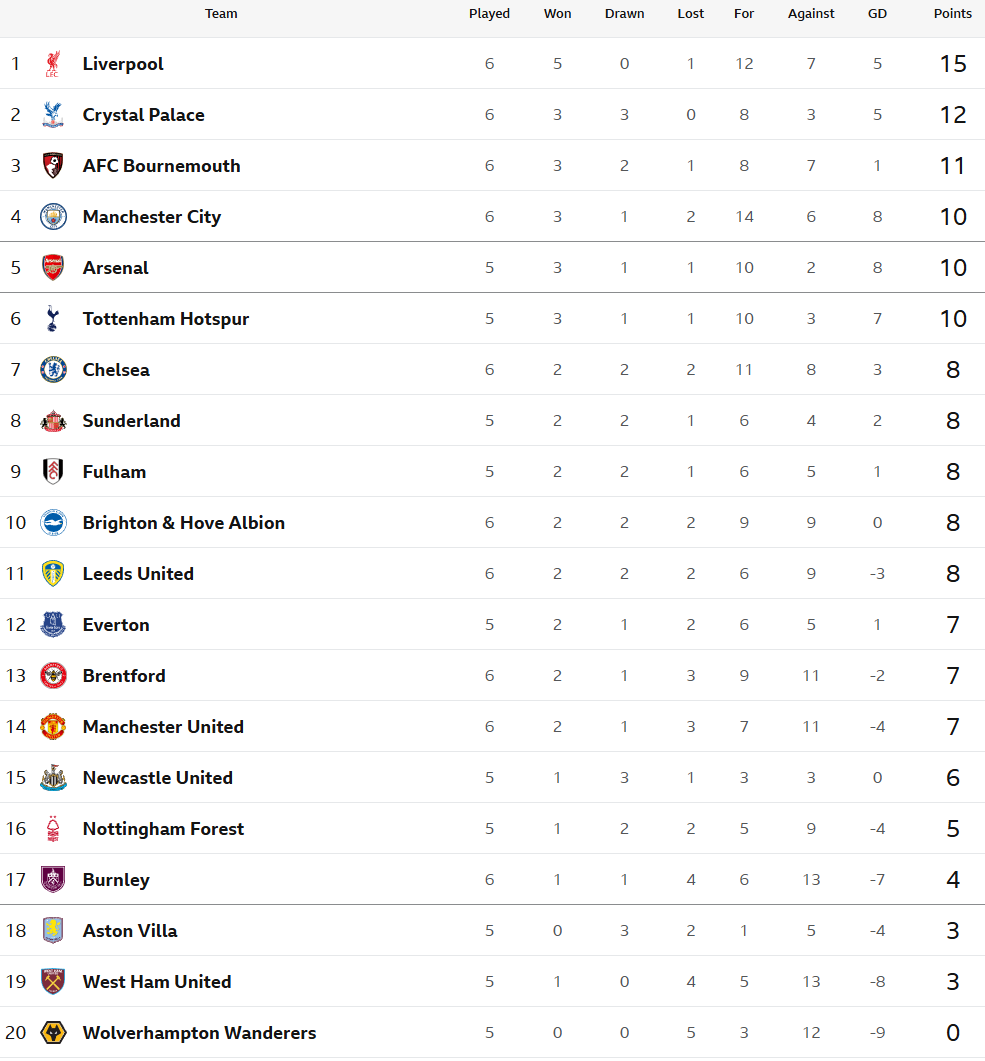This screenshot has width=985, height=1061.
Task: Click the Manchester United crest icon
Action: pos(53,727)
